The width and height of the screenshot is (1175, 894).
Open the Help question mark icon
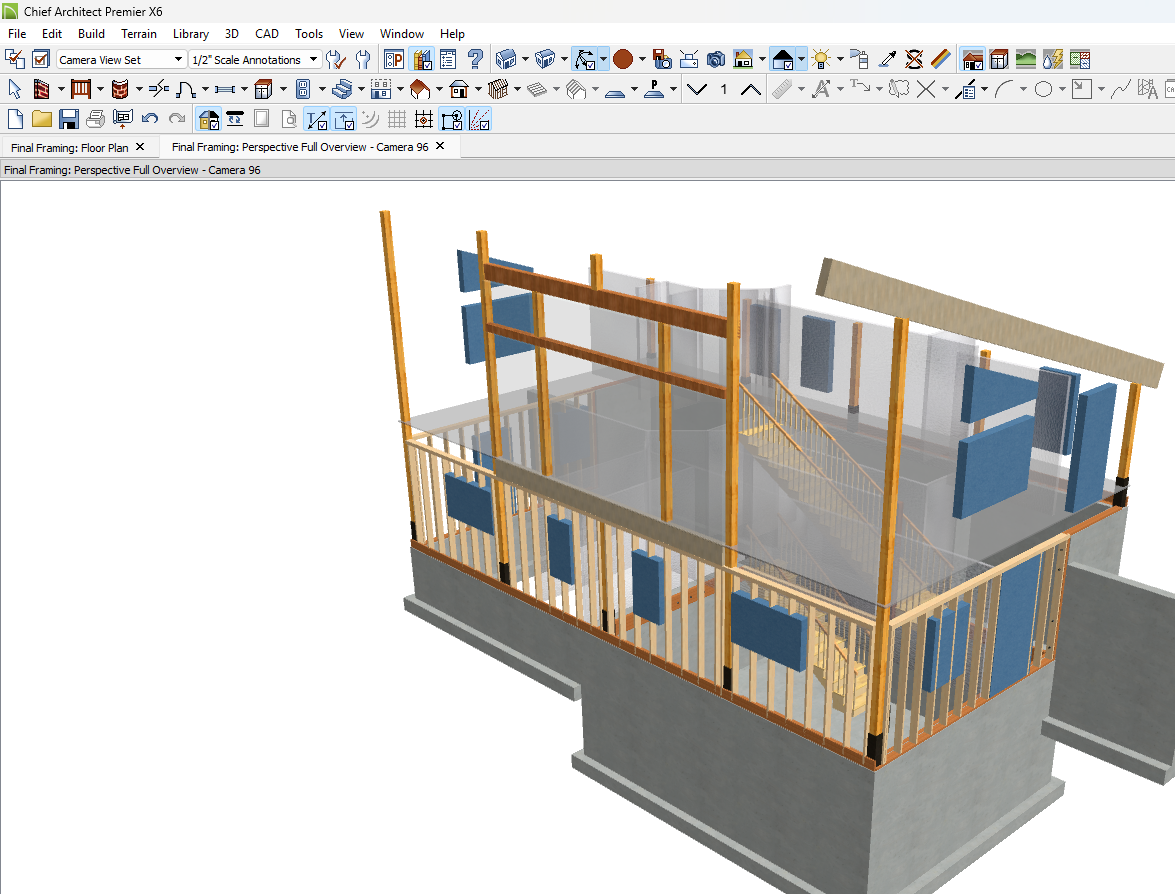click(x=475, y=59)
